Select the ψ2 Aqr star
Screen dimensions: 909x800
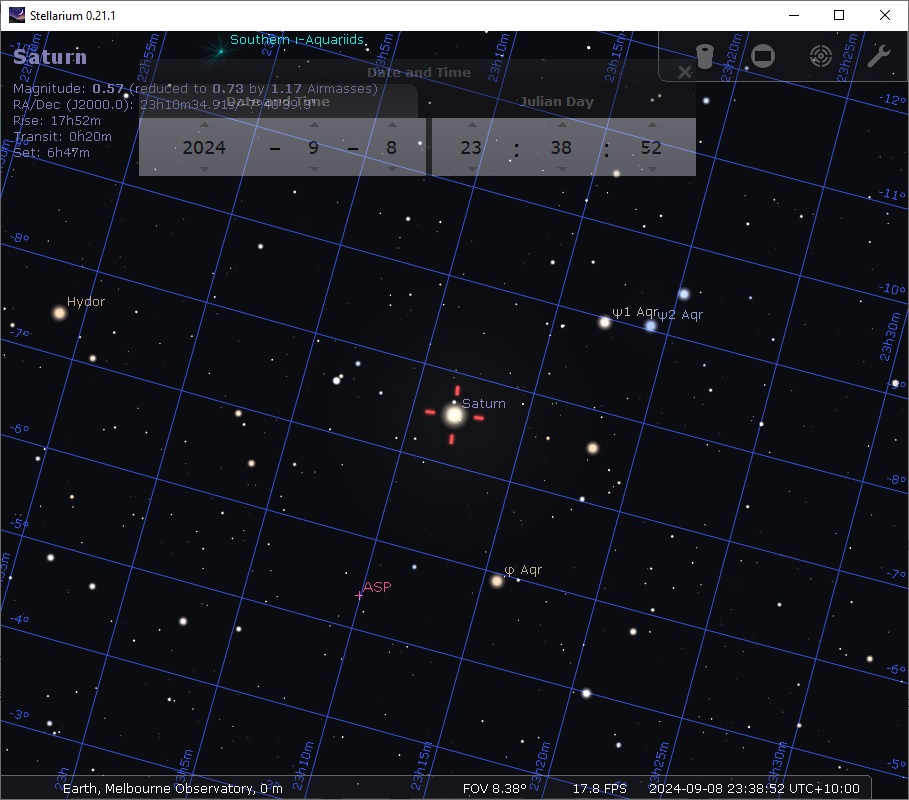(651, 326)
